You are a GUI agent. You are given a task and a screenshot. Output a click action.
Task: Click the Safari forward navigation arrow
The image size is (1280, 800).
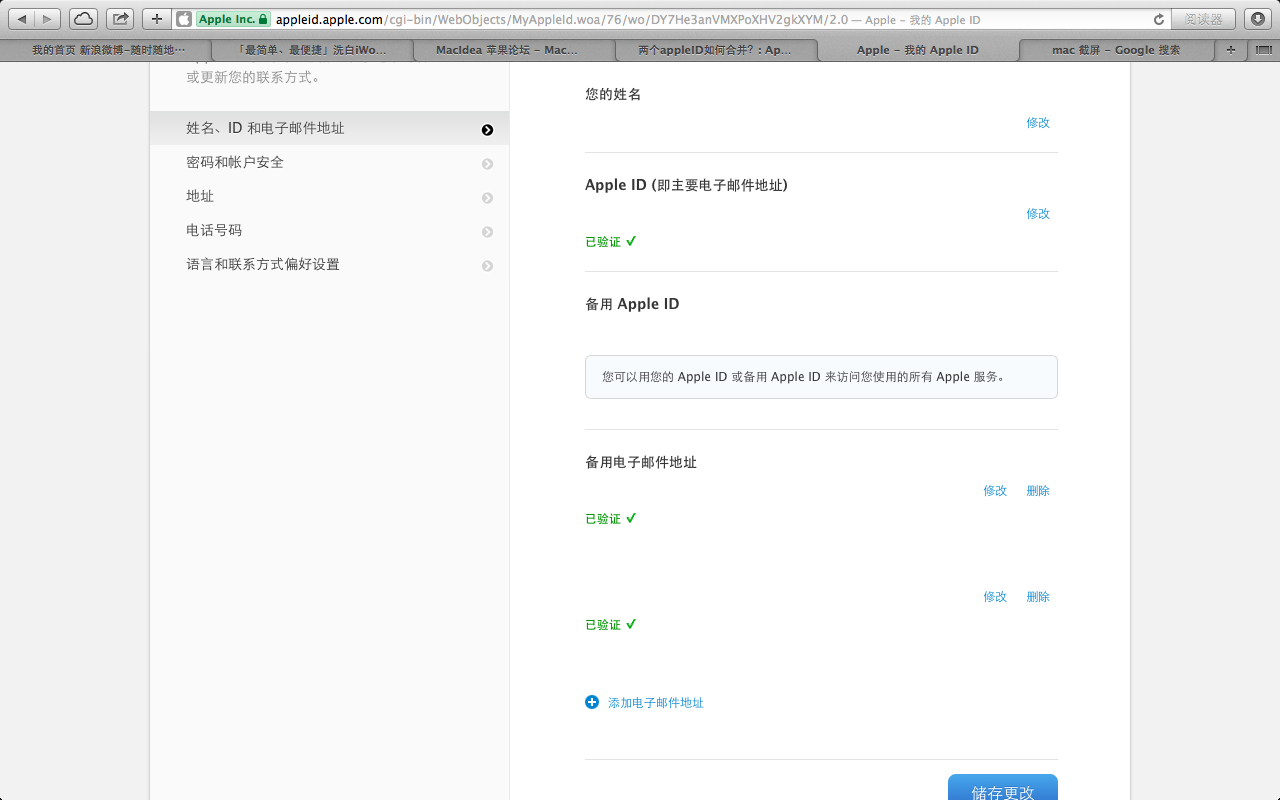pos(47,19)
